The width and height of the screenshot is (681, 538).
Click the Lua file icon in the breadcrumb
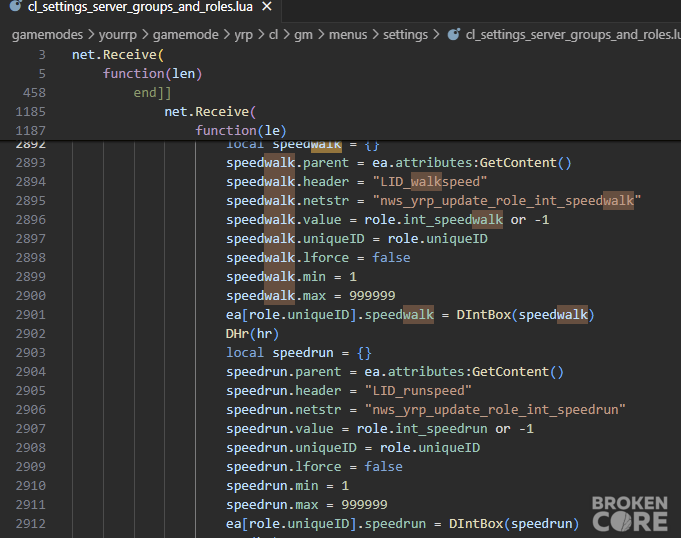pos(454,34)
